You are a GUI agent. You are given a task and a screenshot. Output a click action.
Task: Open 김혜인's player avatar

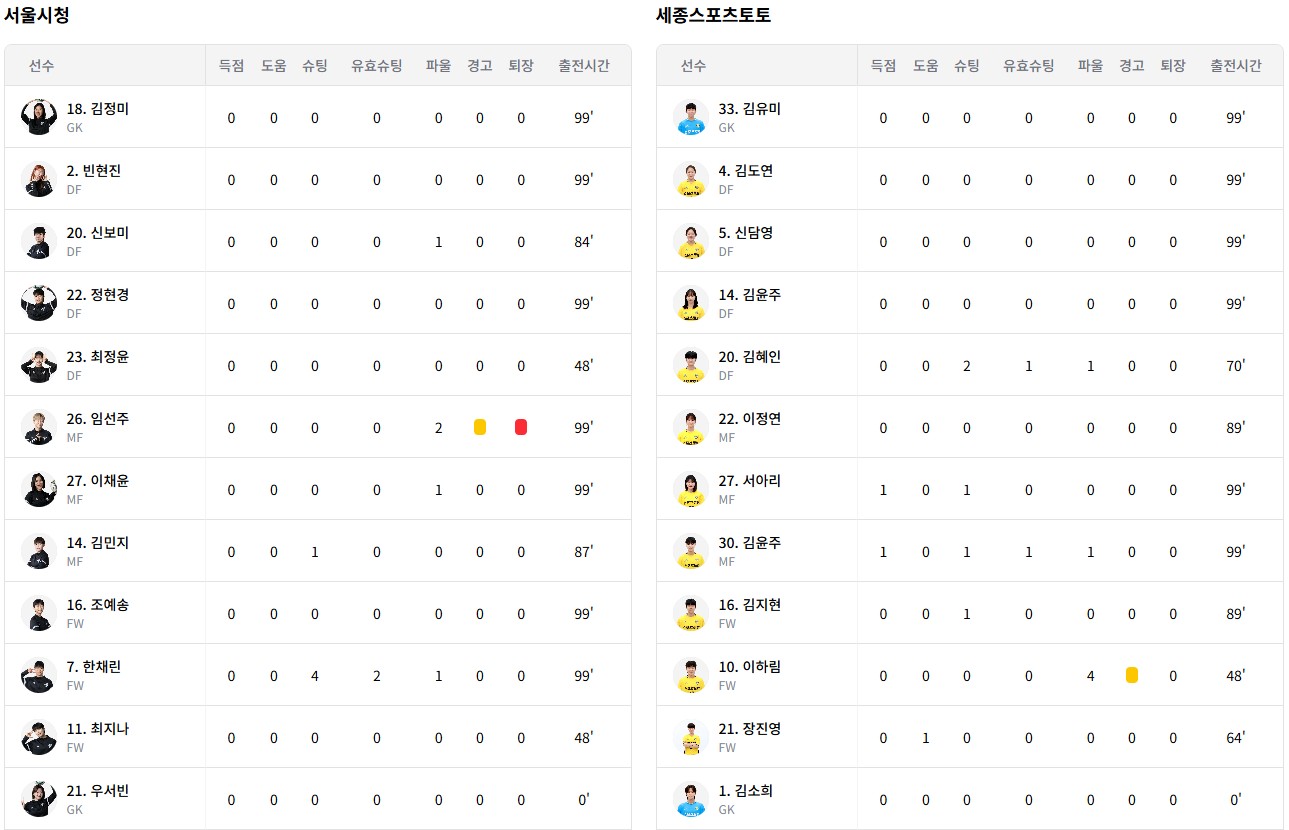point(691,365)
